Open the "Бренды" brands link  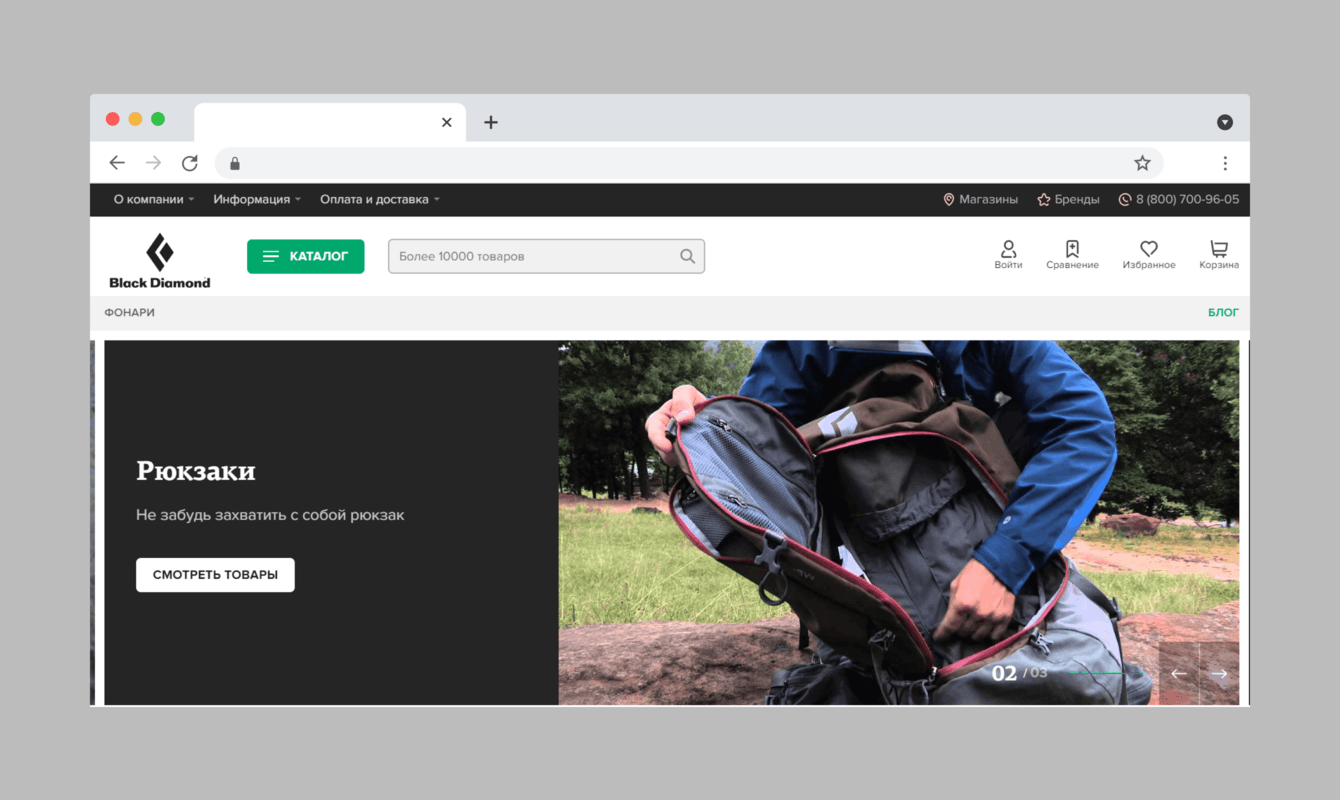coord(1068,199)
